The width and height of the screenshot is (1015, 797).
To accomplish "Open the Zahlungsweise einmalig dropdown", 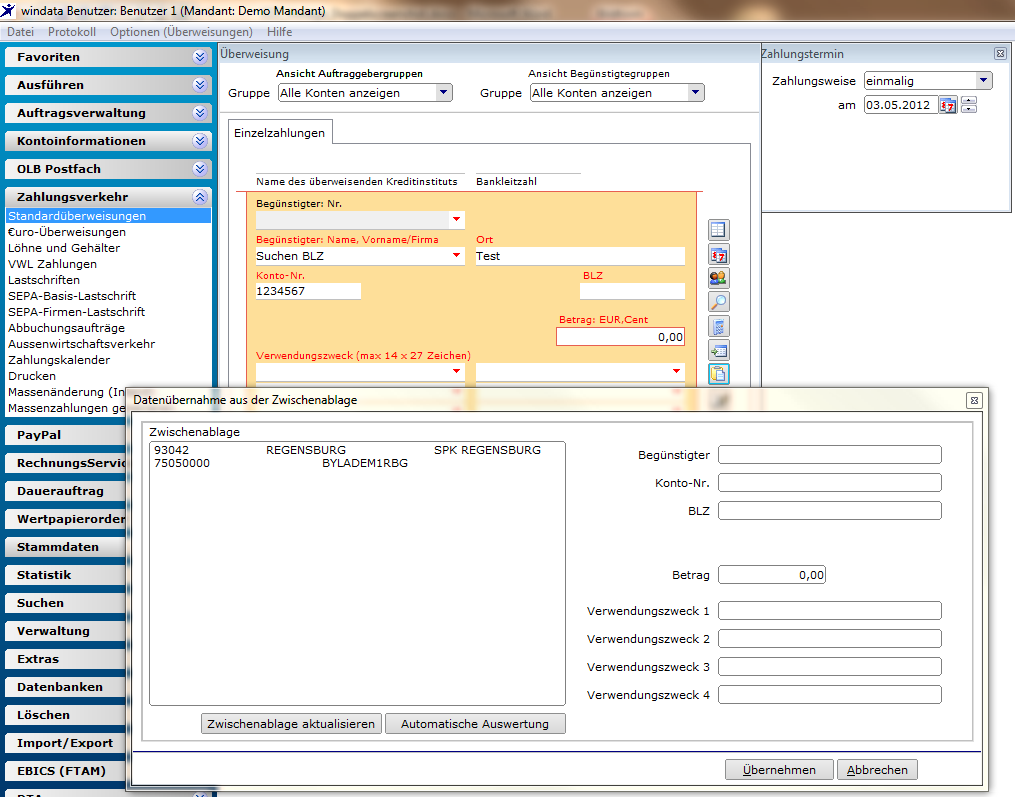I will 984,81.
